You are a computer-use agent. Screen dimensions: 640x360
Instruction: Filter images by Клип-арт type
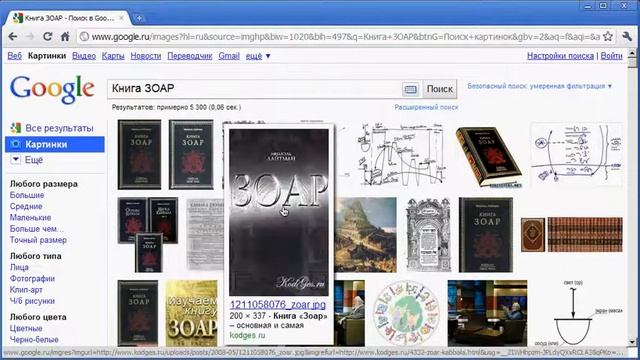pos(26,290)
